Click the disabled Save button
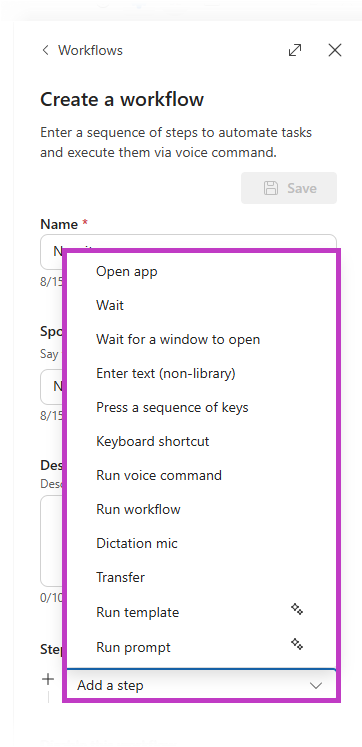362x747 pixels. click(289, 188)
